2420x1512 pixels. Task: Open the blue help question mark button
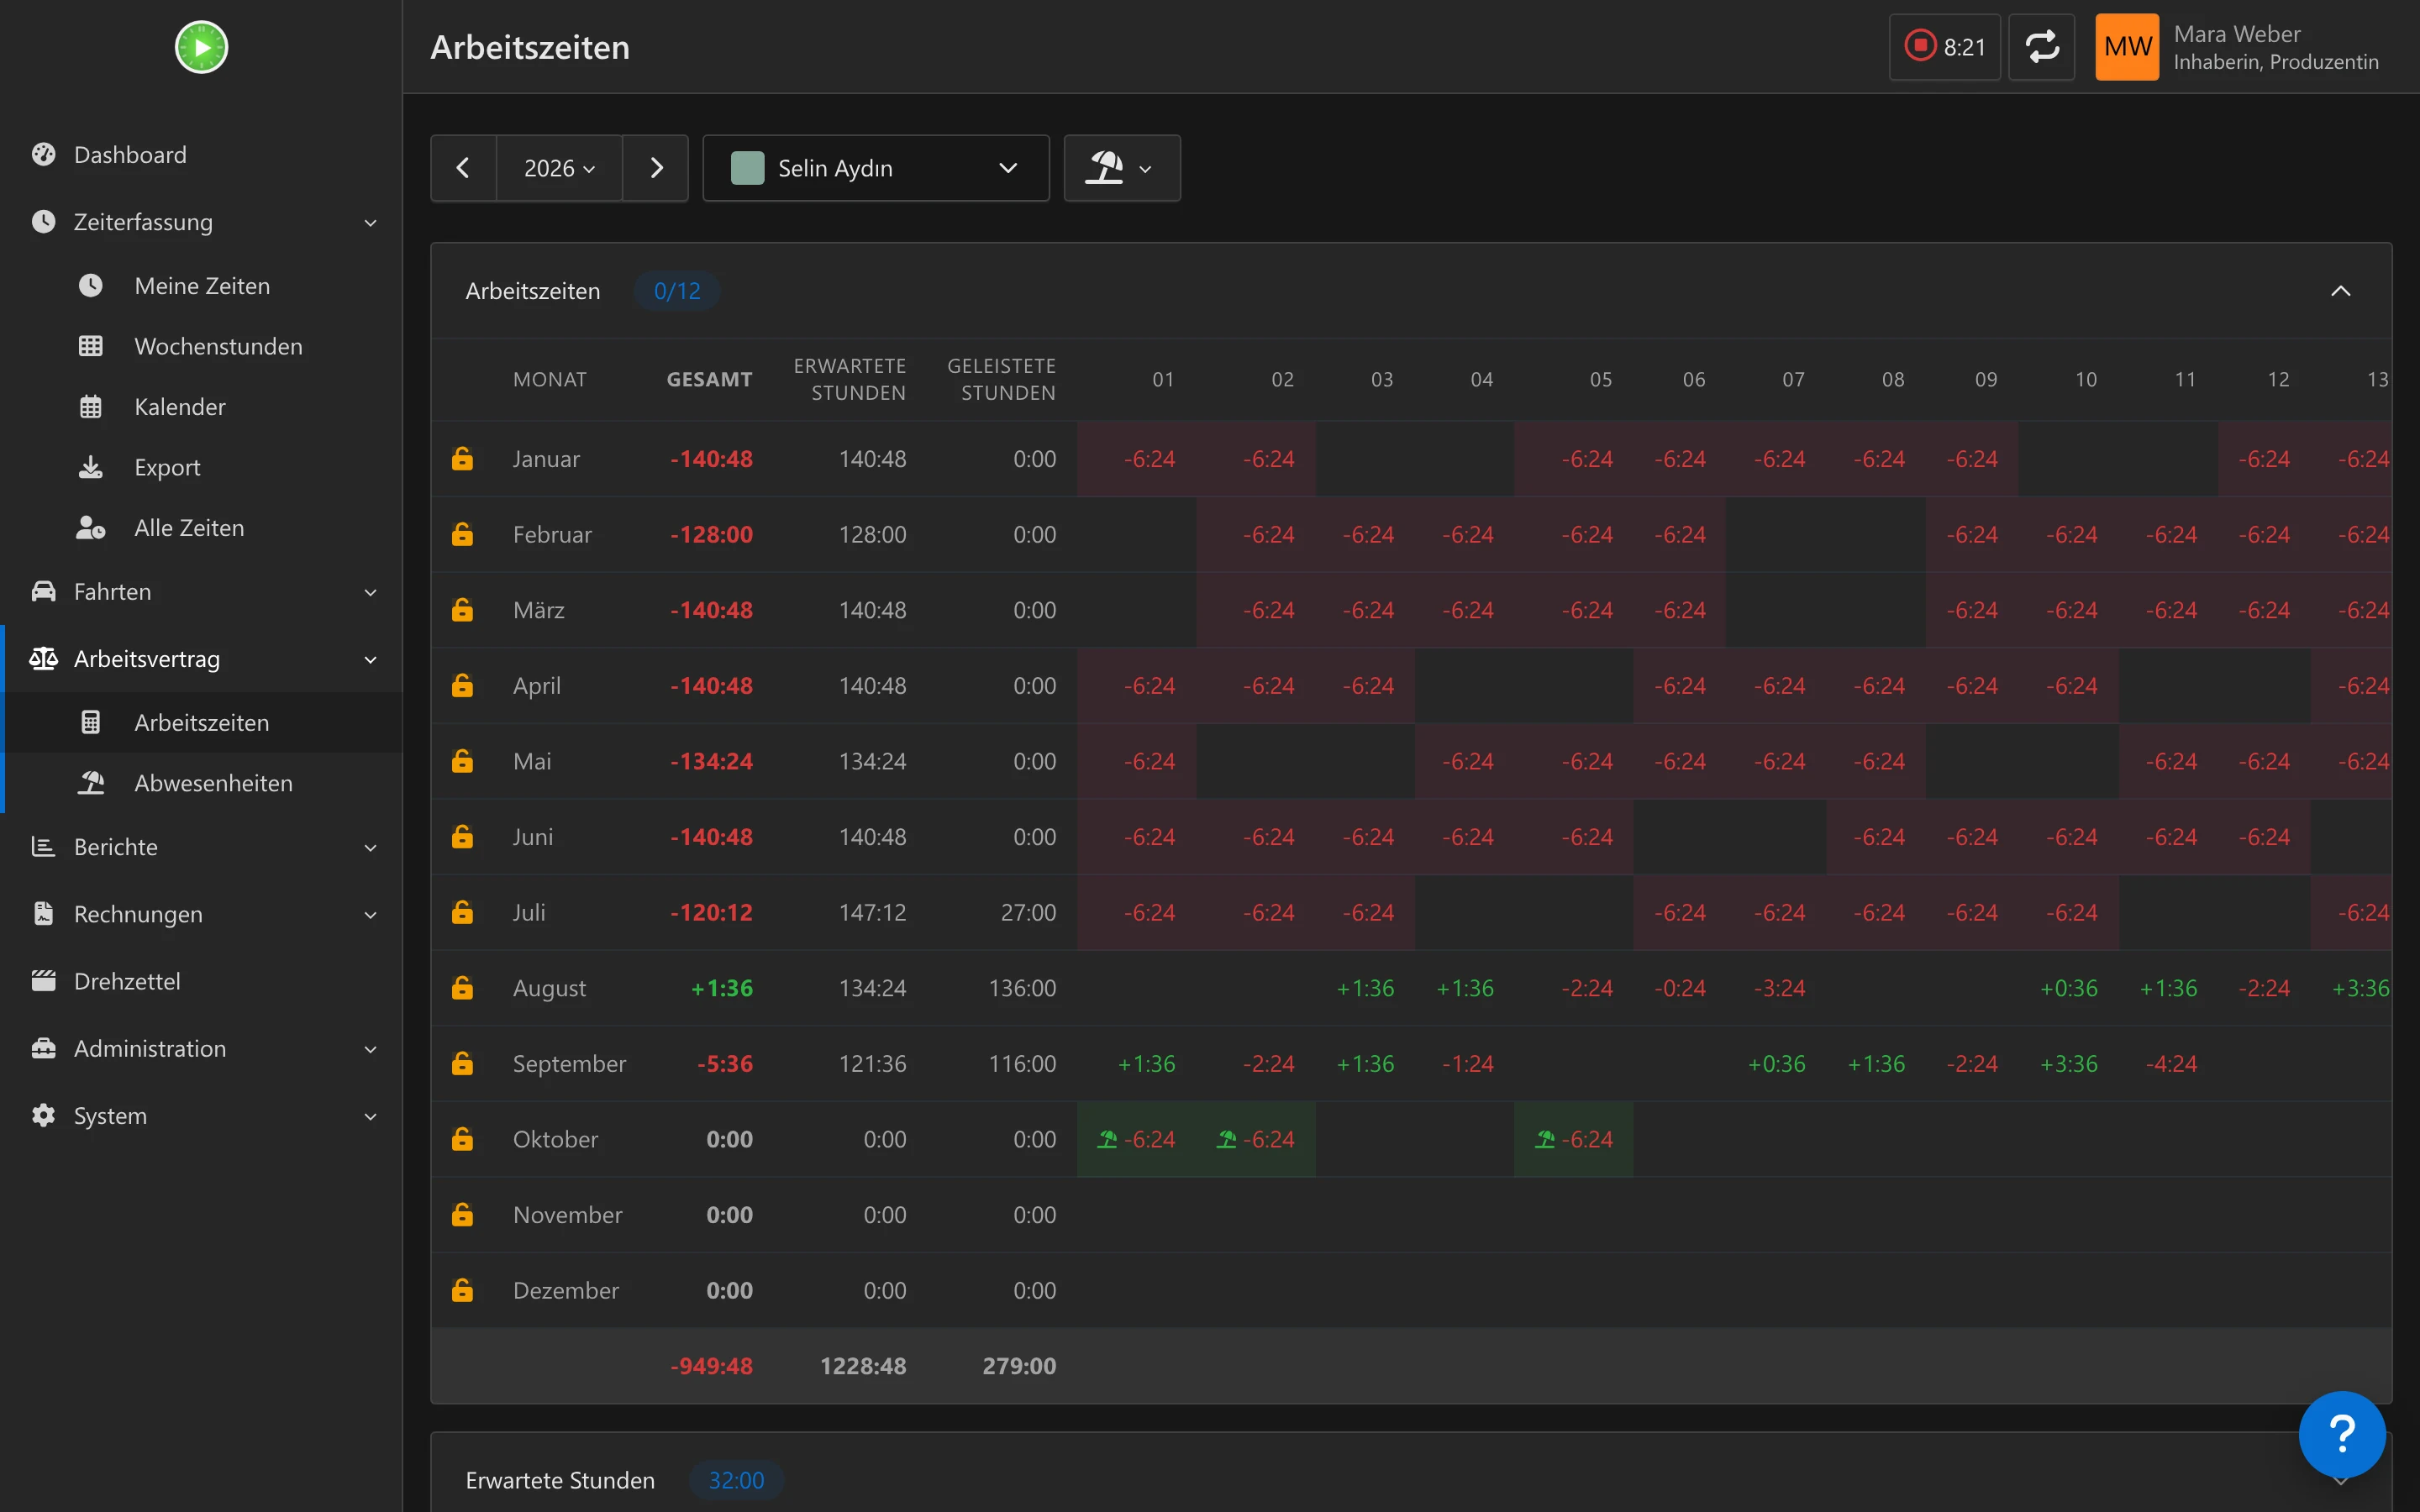(x=2341, y=1434)
